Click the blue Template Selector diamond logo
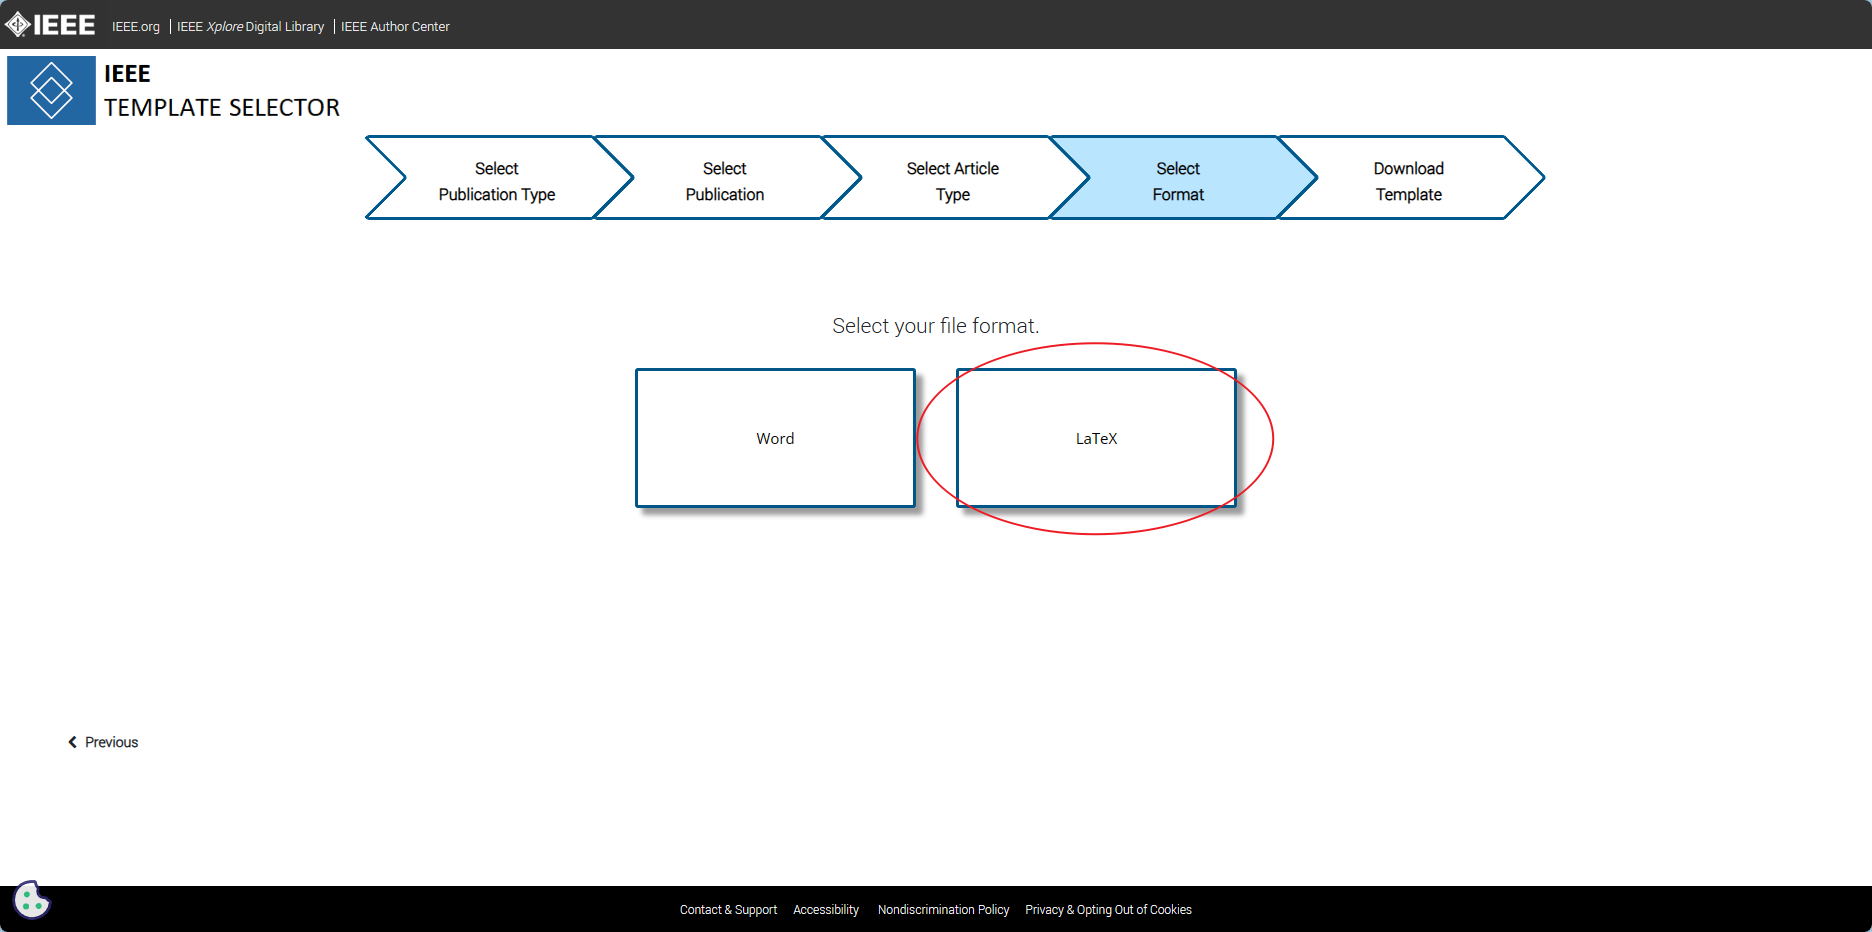Image resolution: width=1872 pixels, height=932 pixels. coord(51,91)
